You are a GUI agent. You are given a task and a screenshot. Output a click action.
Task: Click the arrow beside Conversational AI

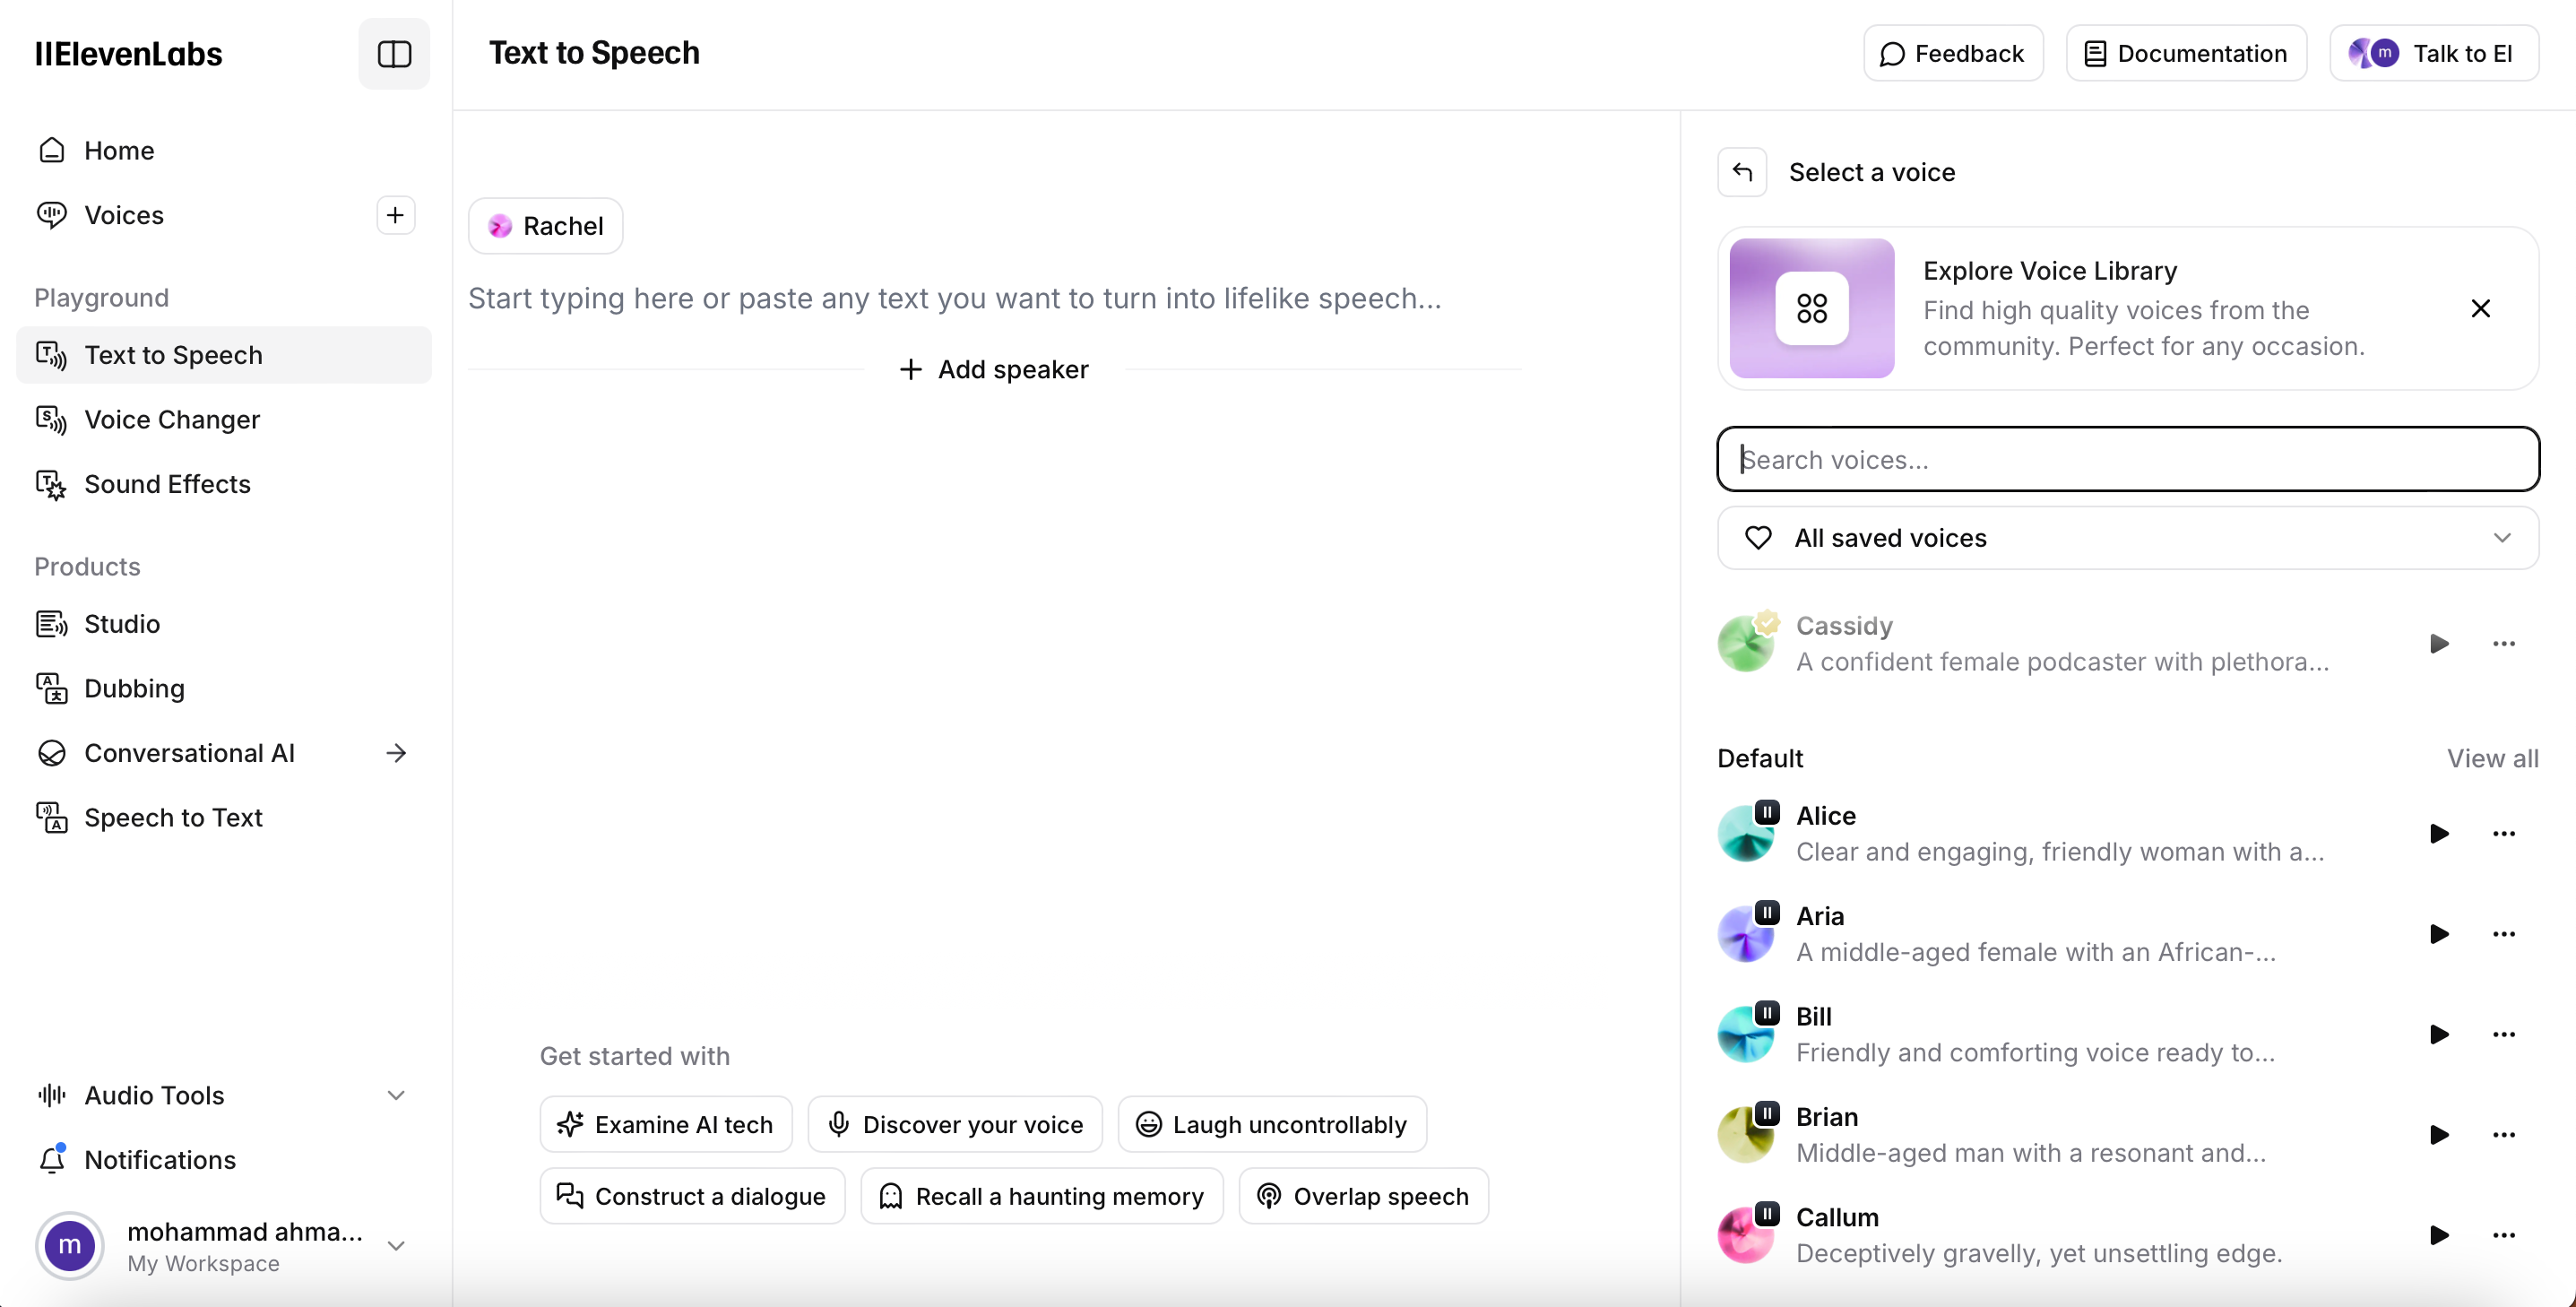tap(396, 753)
